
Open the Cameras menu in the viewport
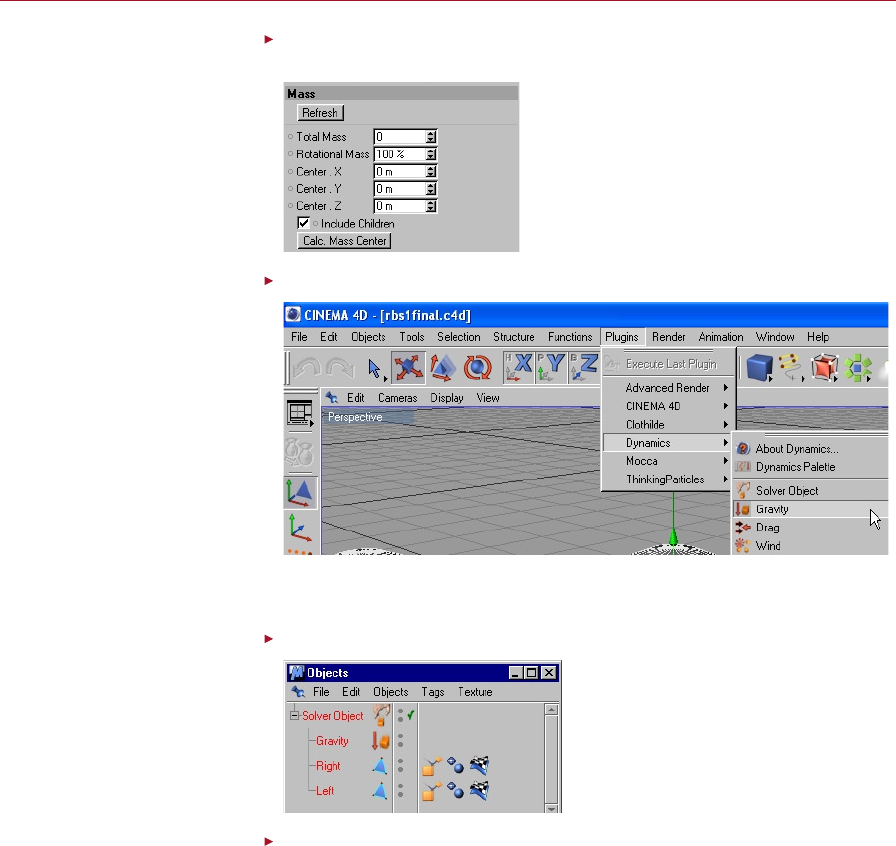click(x=398, y=397)
